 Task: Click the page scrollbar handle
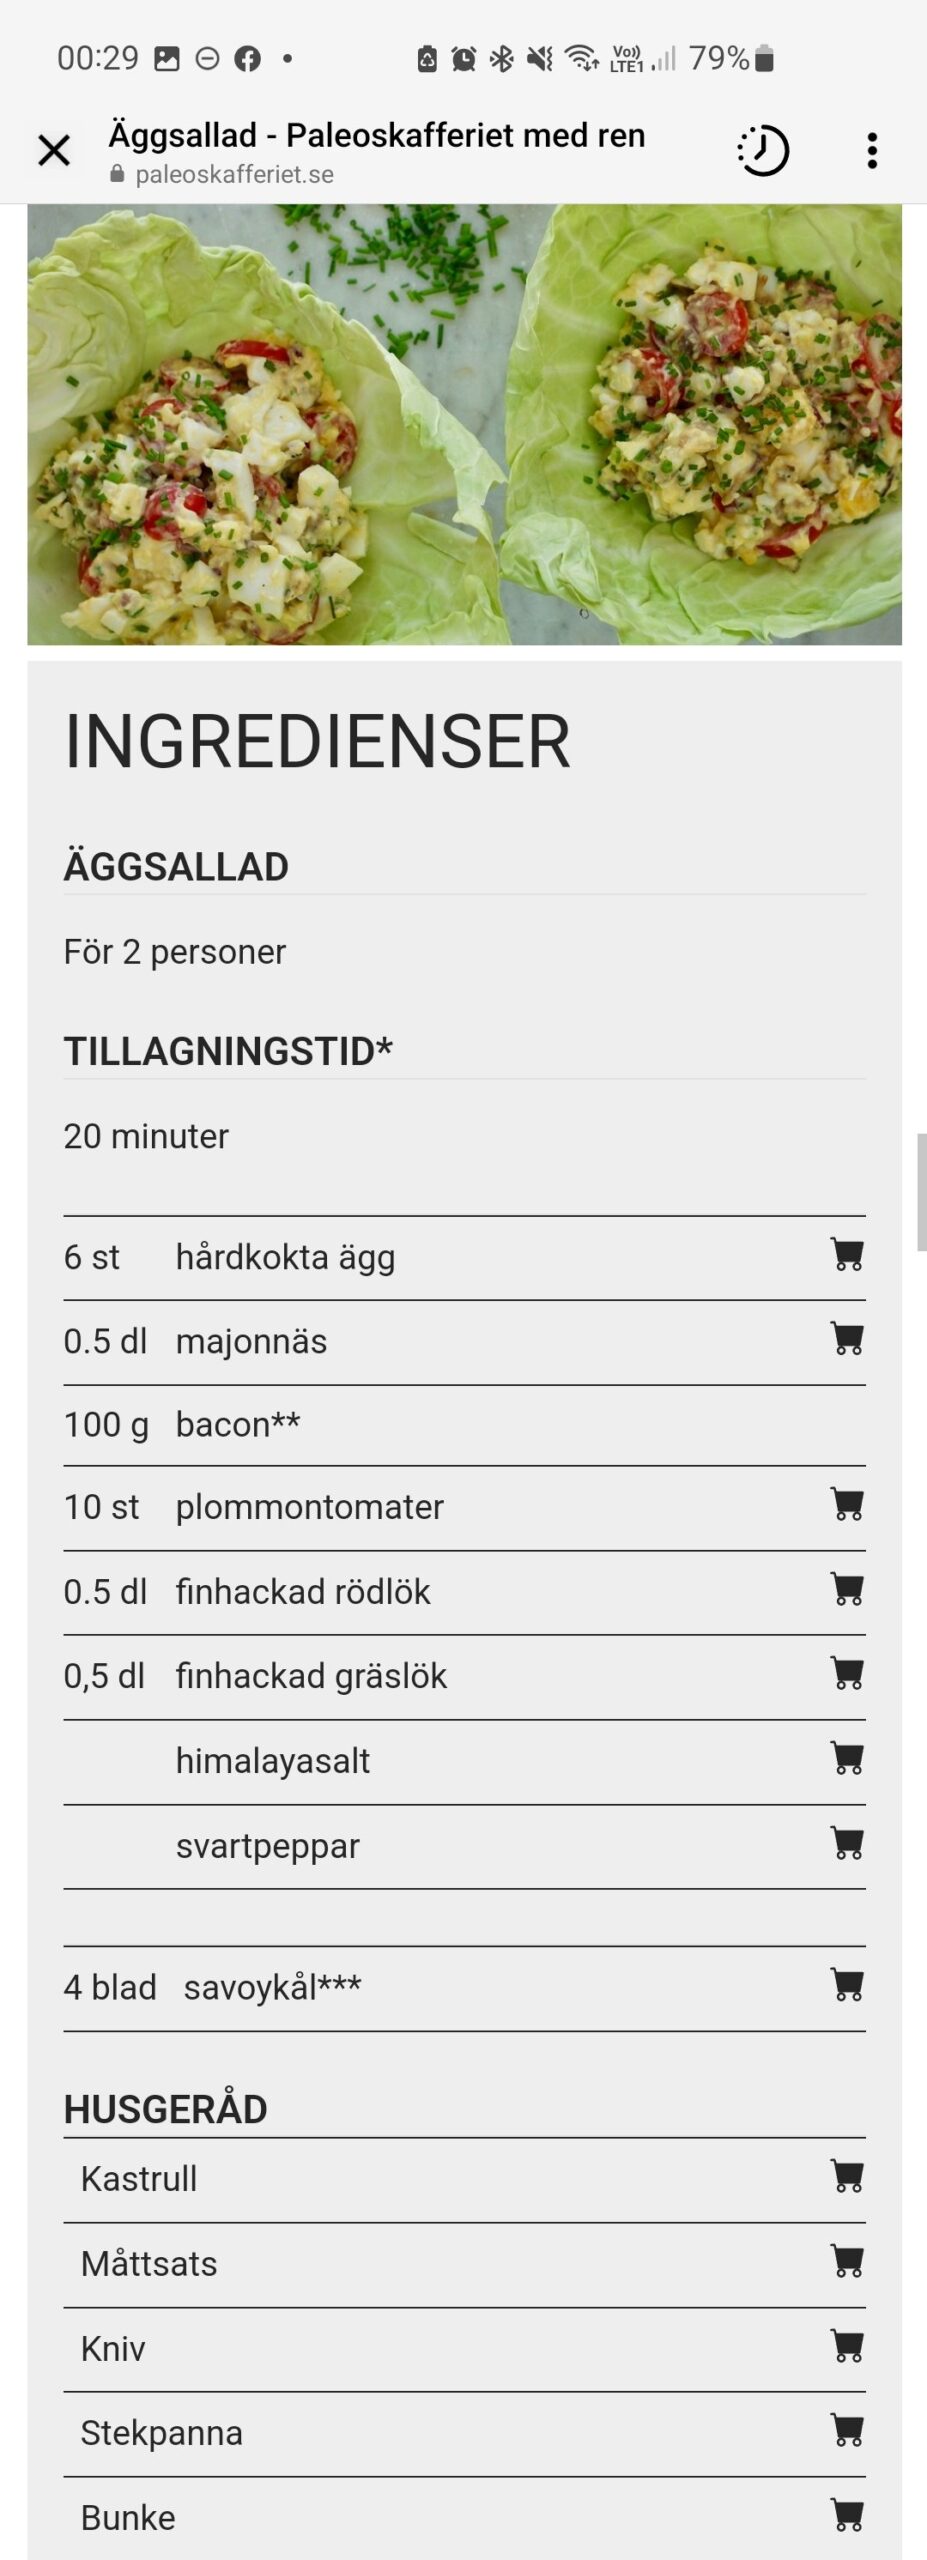tap(922, 1192)
